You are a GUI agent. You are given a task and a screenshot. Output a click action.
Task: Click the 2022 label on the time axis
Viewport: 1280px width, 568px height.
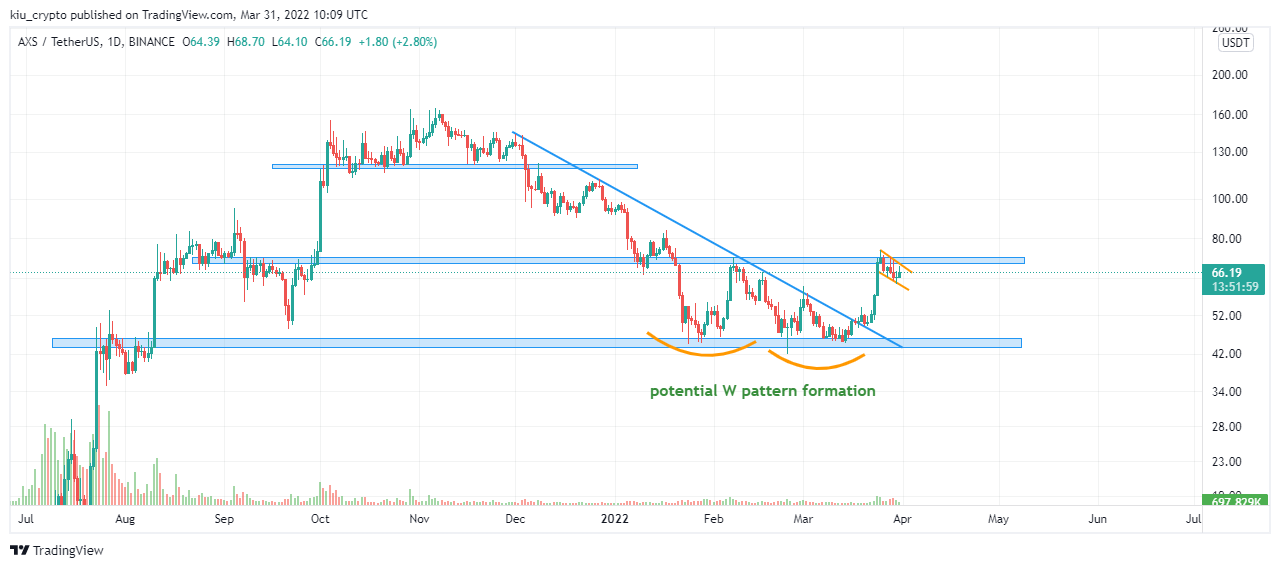pos(614,520)
